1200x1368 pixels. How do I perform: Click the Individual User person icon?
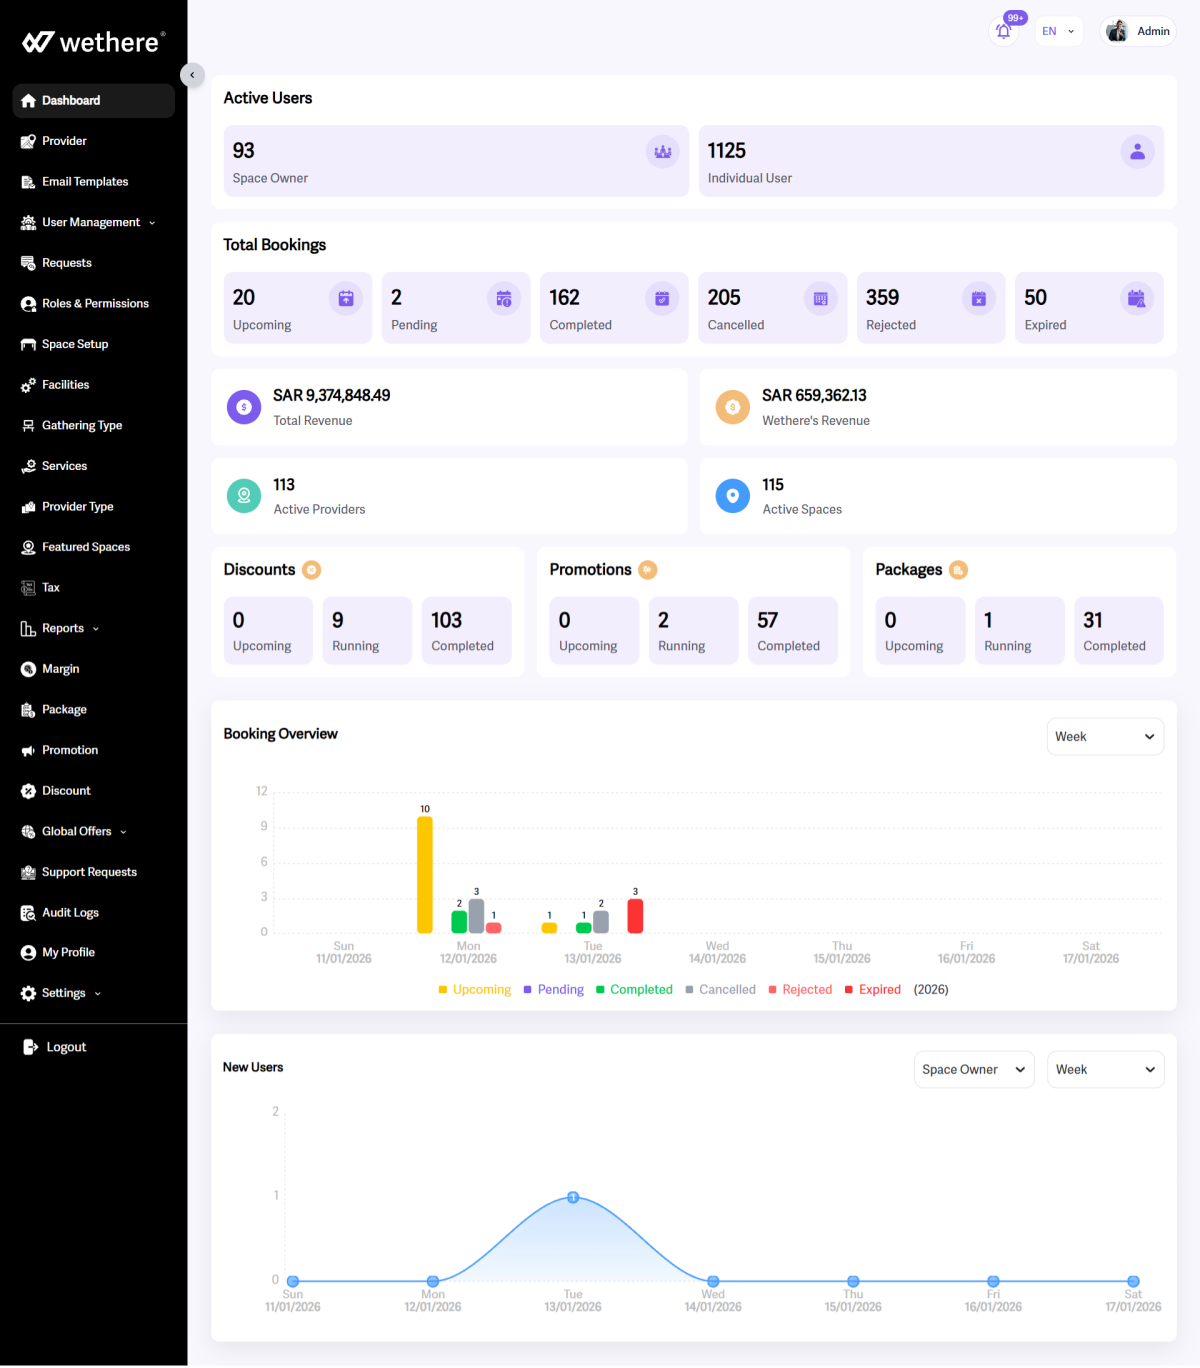[x=1137, y=152]
